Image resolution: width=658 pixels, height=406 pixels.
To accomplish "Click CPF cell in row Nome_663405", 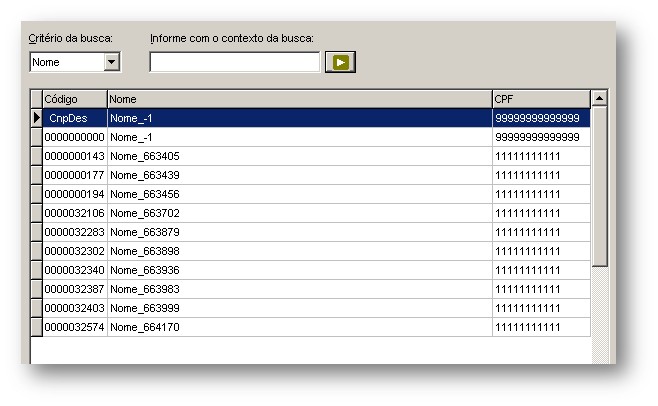I will pos(541,156).
